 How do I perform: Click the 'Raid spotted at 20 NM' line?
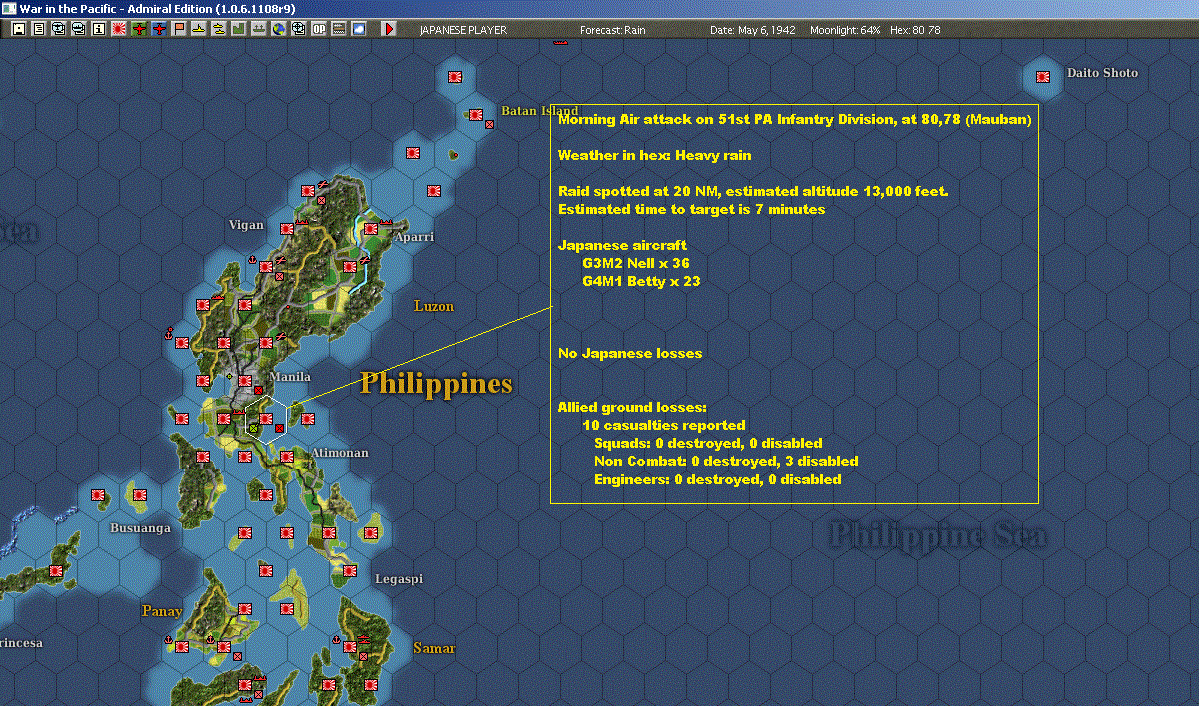coord(753,191)
